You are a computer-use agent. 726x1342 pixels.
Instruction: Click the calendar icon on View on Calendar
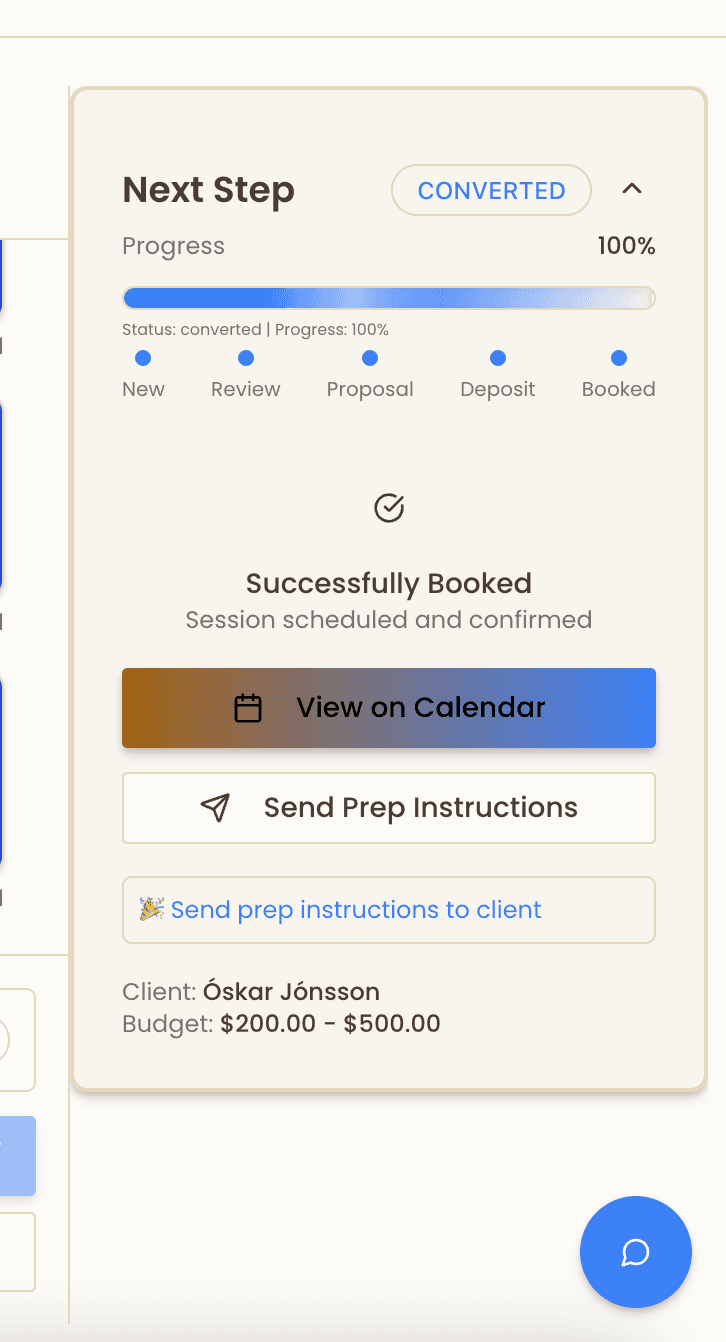coord(248,708)
